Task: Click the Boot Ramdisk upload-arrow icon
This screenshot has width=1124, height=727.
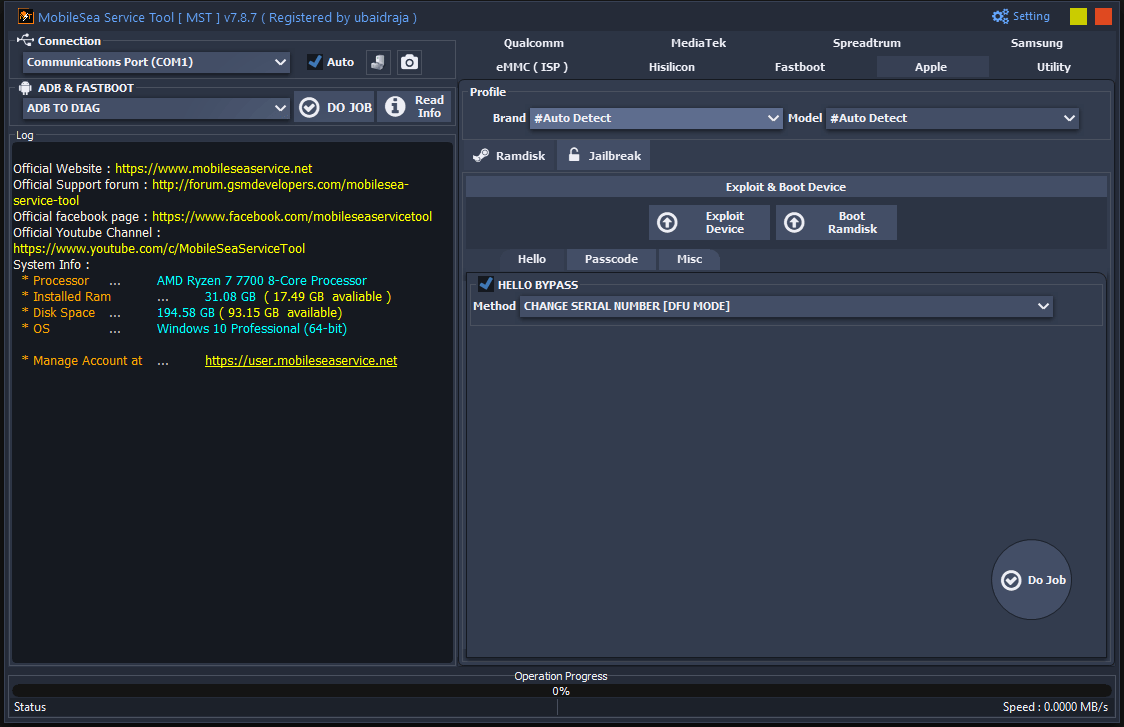Action: (794, 222)
